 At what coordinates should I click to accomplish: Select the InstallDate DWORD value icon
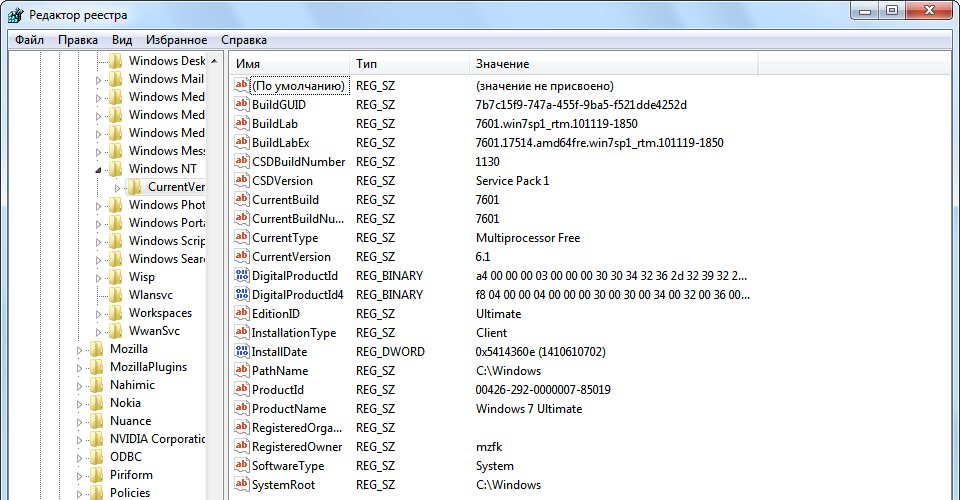(241, 351)
